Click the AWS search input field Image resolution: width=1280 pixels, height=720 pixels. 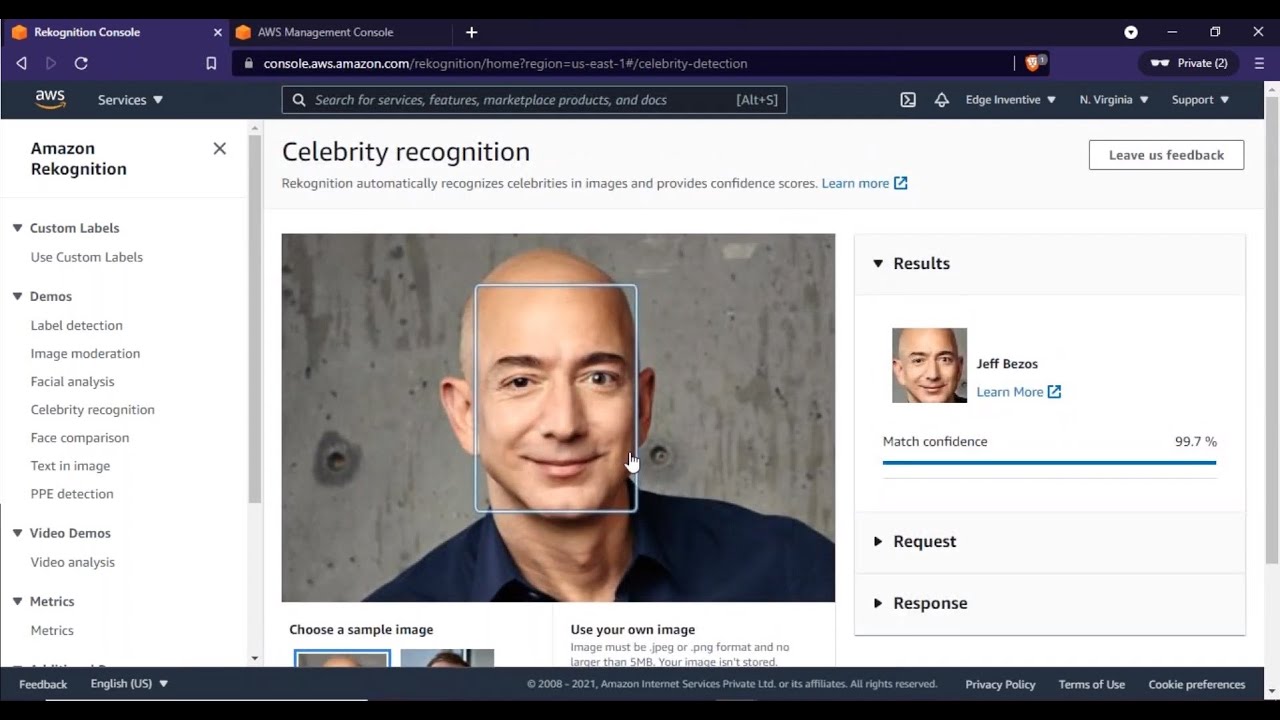(534, 100)
